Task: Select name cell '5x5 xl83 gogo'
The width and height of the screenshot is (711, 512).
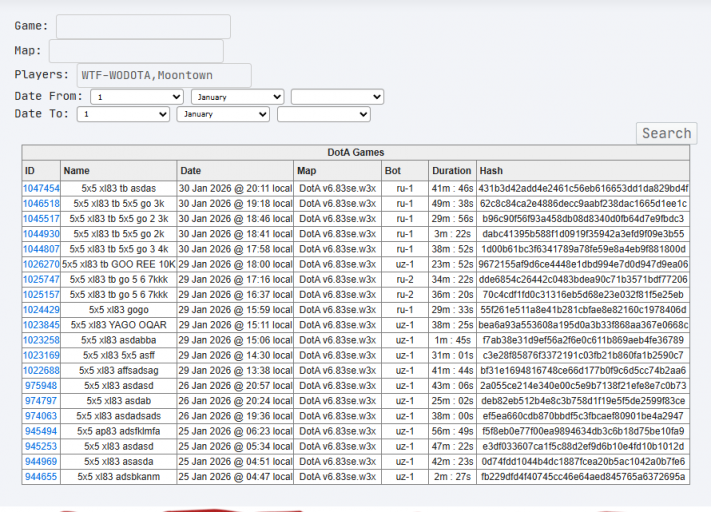Action: click(x=118, y=310)
